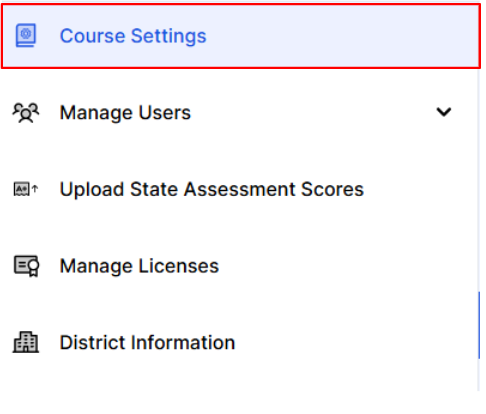Click the upward arrow beside the assessment icon
The width and height of the screenshot is (486, 414).
(35, 189)
